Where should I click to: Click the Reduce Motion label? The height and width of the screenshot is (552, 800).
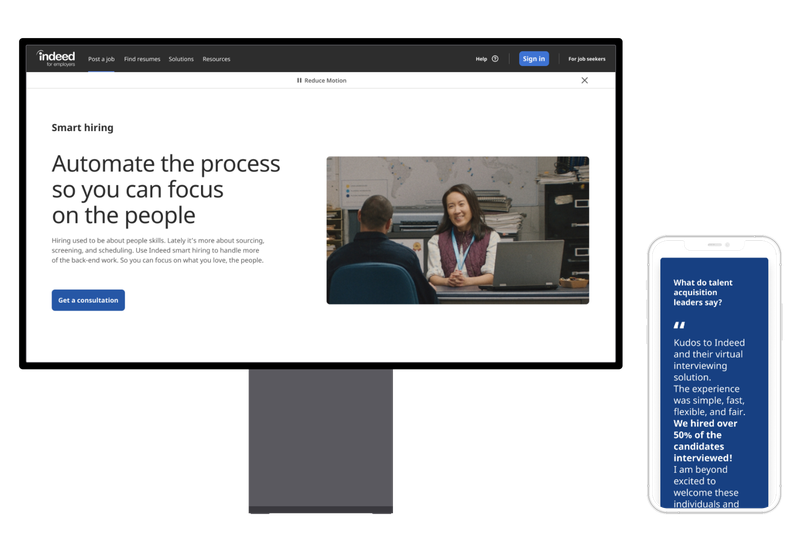(326, 81)
